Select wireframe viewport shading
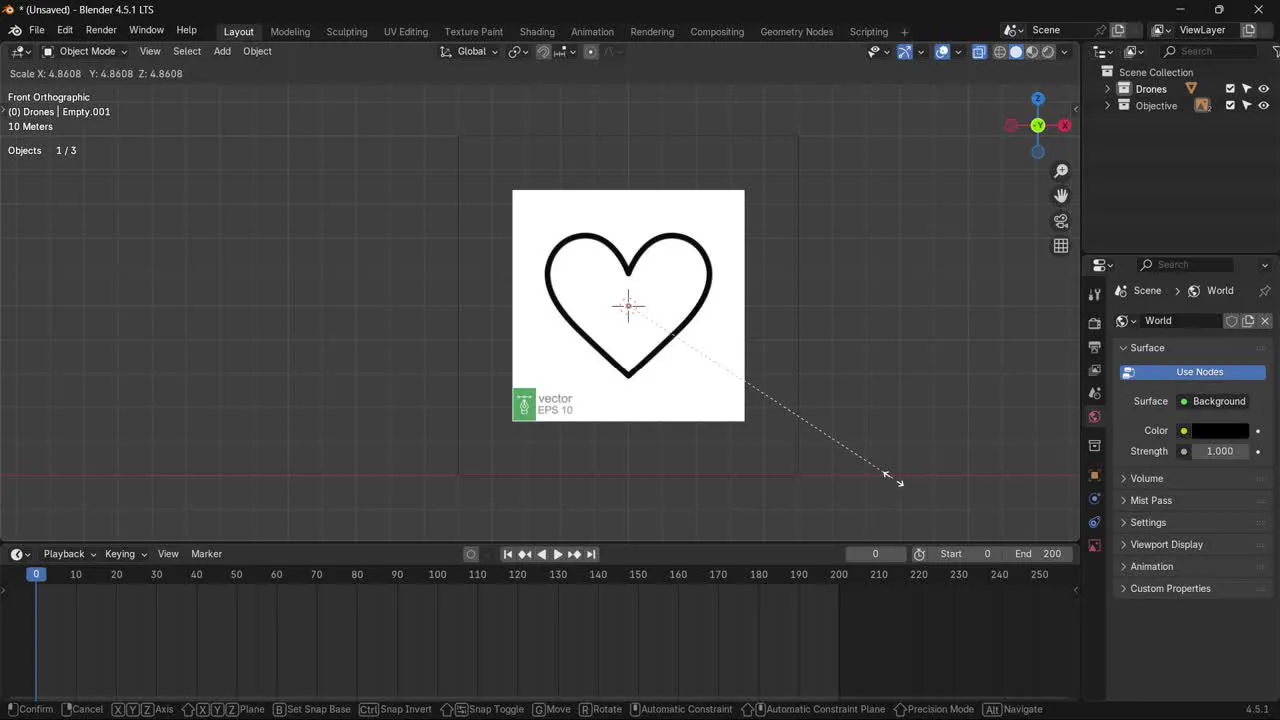Viewport: 1280px width, 720px height. [999, 52]
